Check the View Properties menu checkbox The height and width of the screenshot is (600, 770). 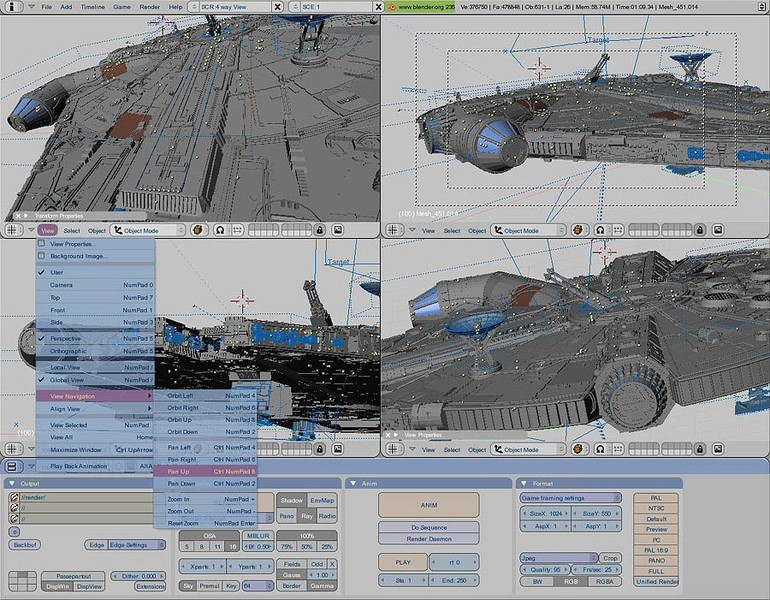42,244
